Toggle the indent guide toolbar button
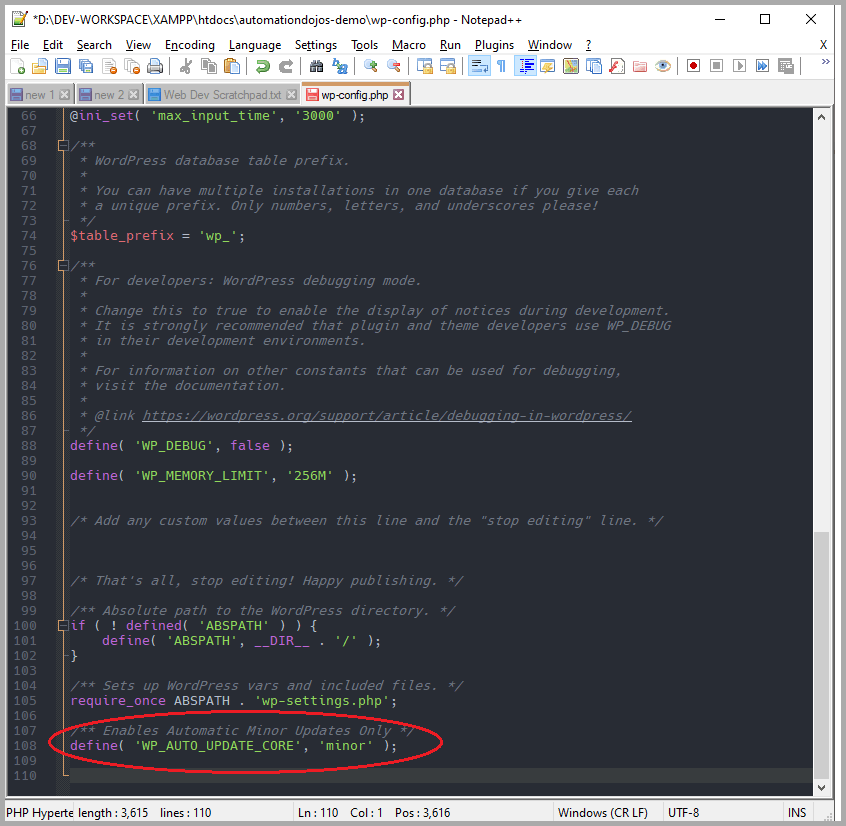This screenshot has height=826, width=846. tap(525, 66)
